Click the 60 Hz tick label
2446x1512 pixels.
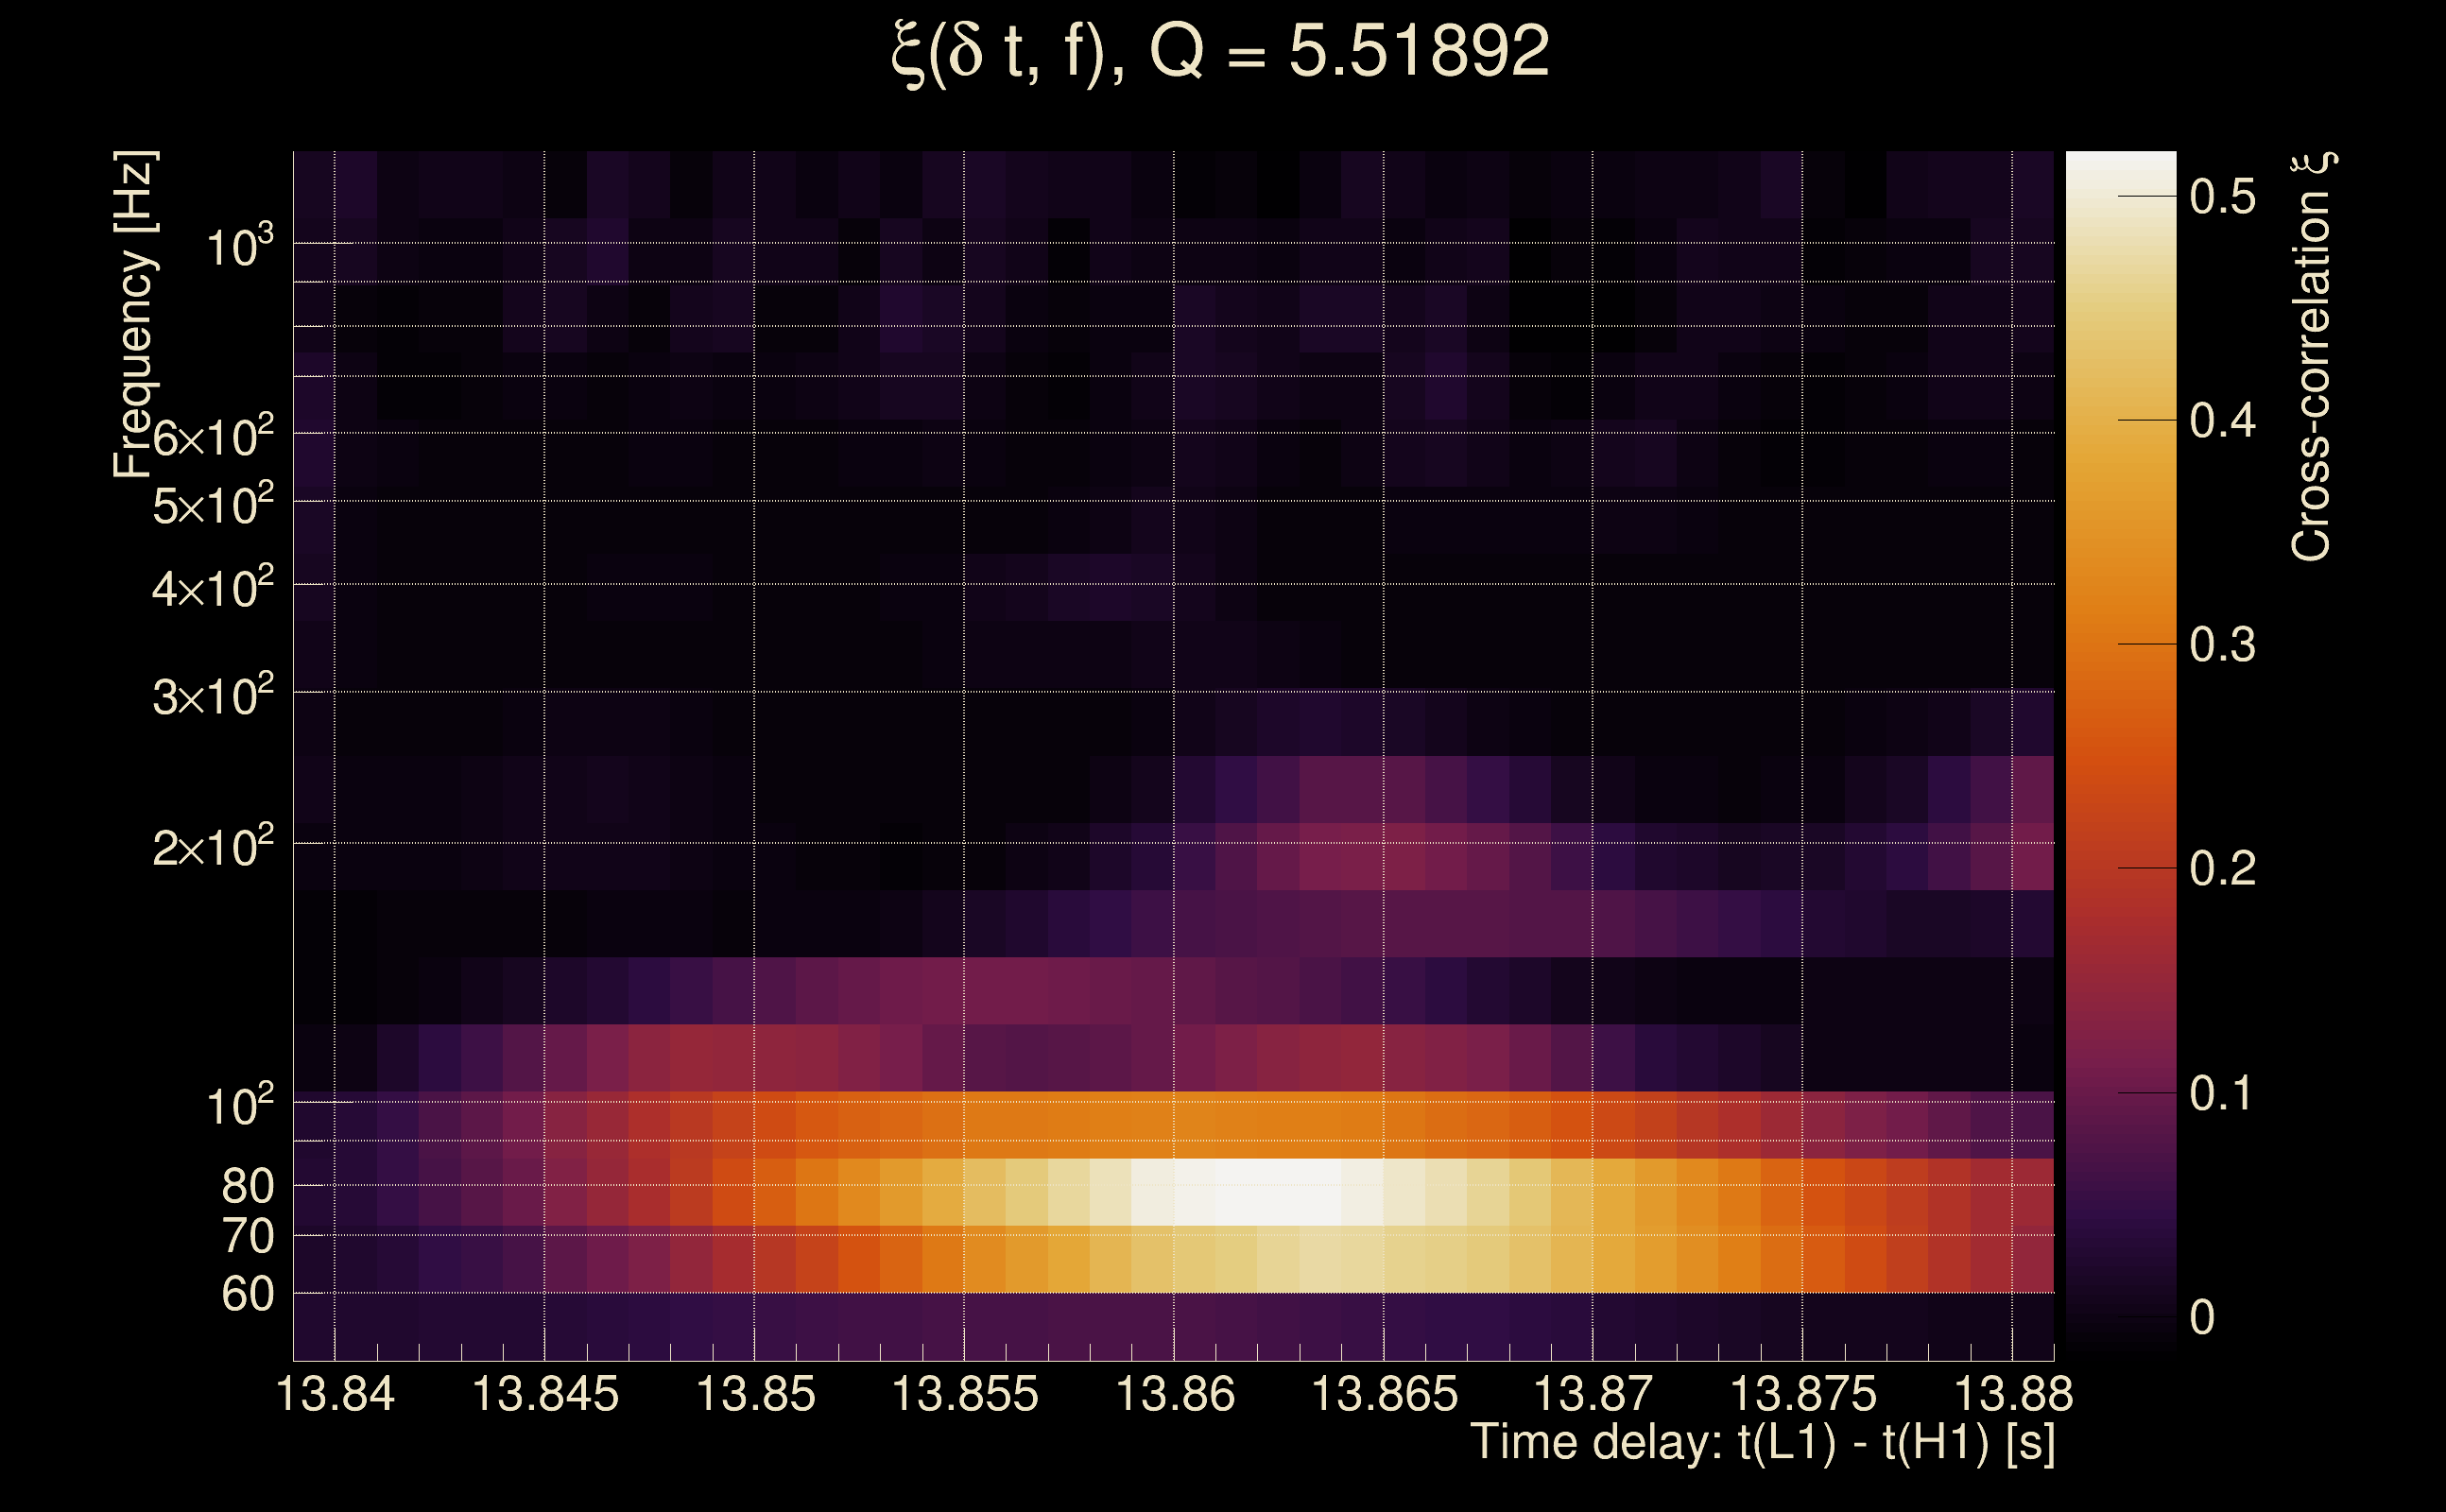pos(247,1294)
